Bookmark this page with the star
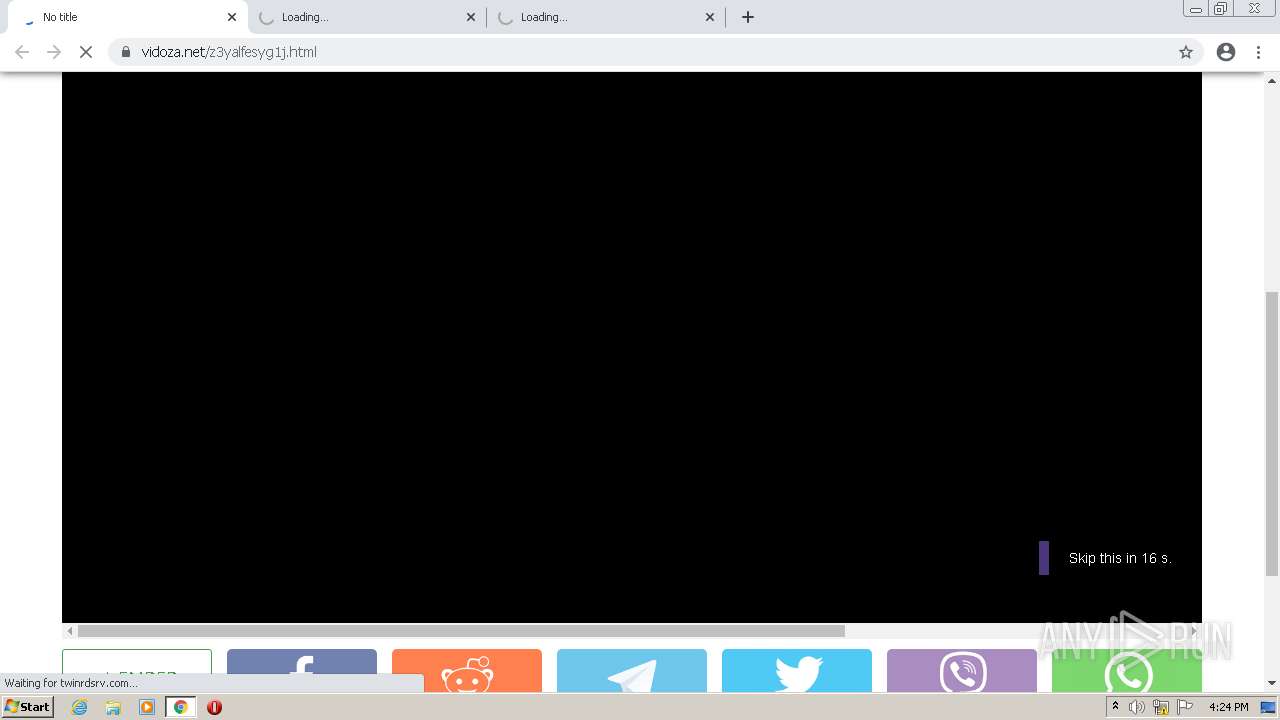This screenshot has height=720, width=1280. (1186, 52)
